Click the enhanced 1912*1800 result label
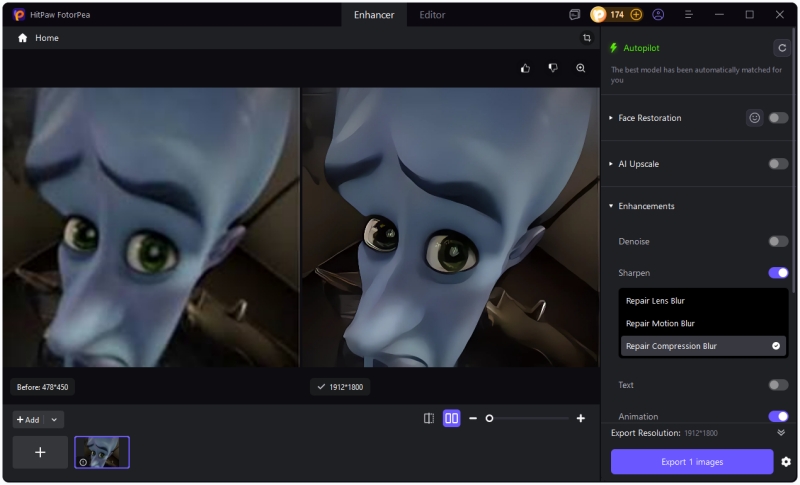800x485 pixels. (340, 387)
